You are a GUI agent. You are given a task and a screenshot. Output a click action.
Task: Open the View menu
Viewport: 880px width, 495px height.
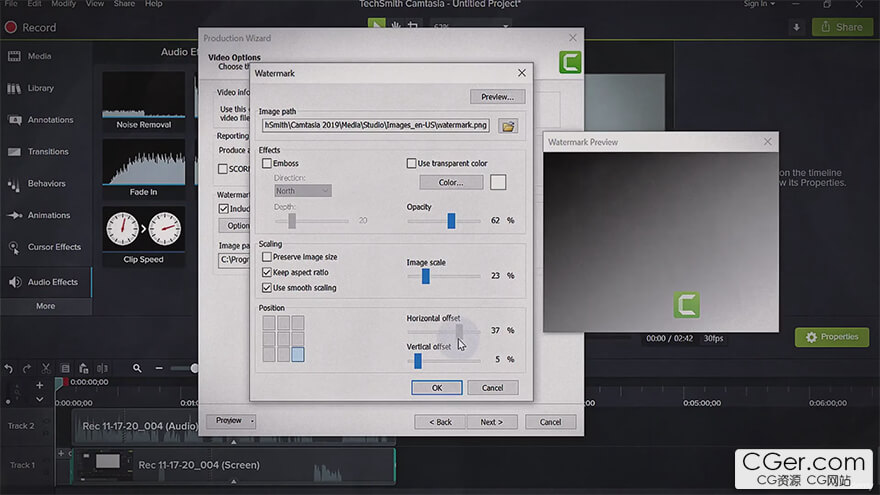[x=95, y=4]
